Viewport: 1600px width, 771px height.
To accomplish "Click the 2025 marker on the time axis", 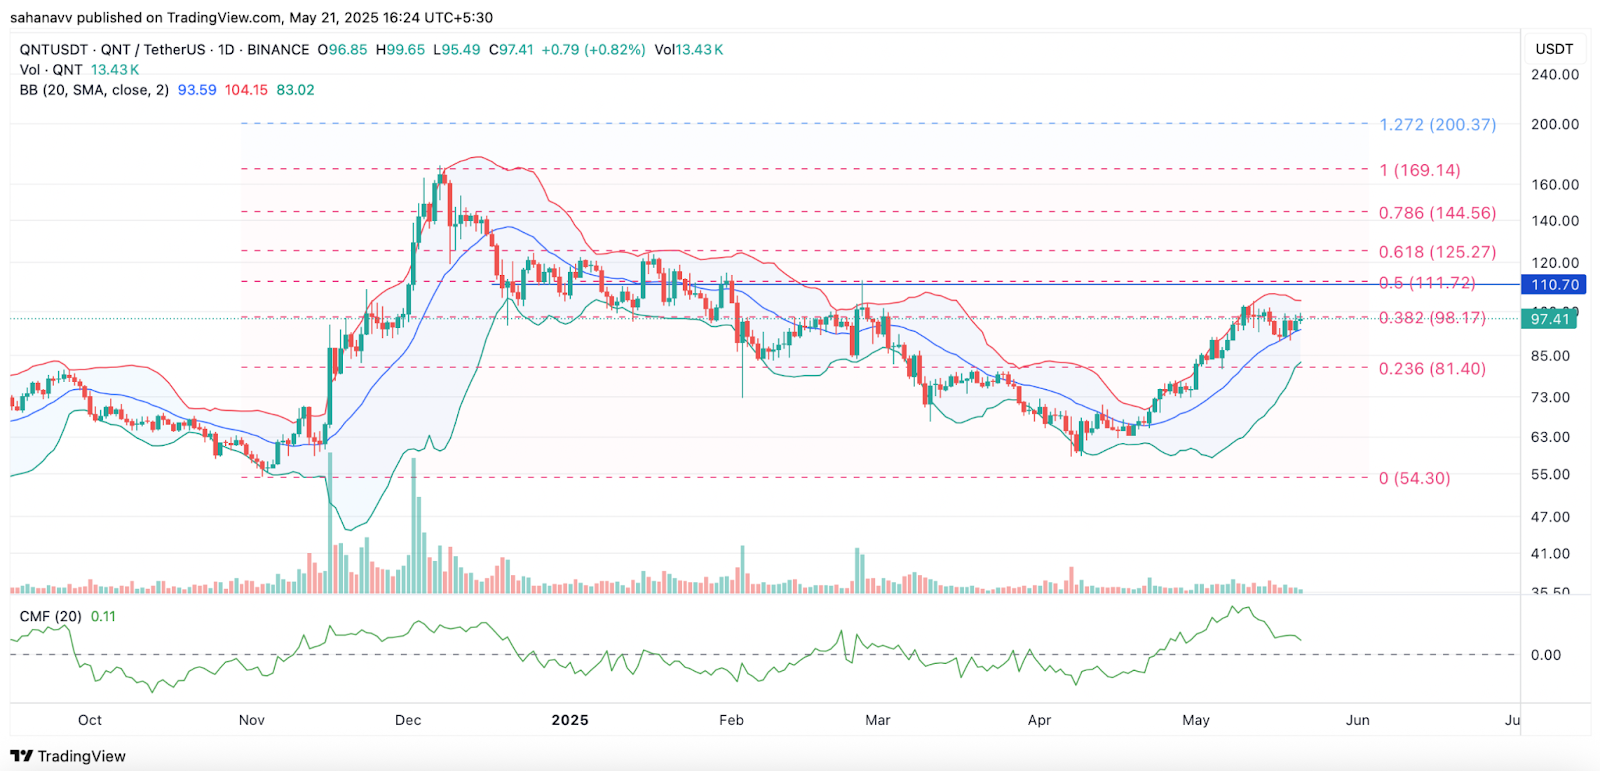I will pyautogui.click(x=570, y=720).
